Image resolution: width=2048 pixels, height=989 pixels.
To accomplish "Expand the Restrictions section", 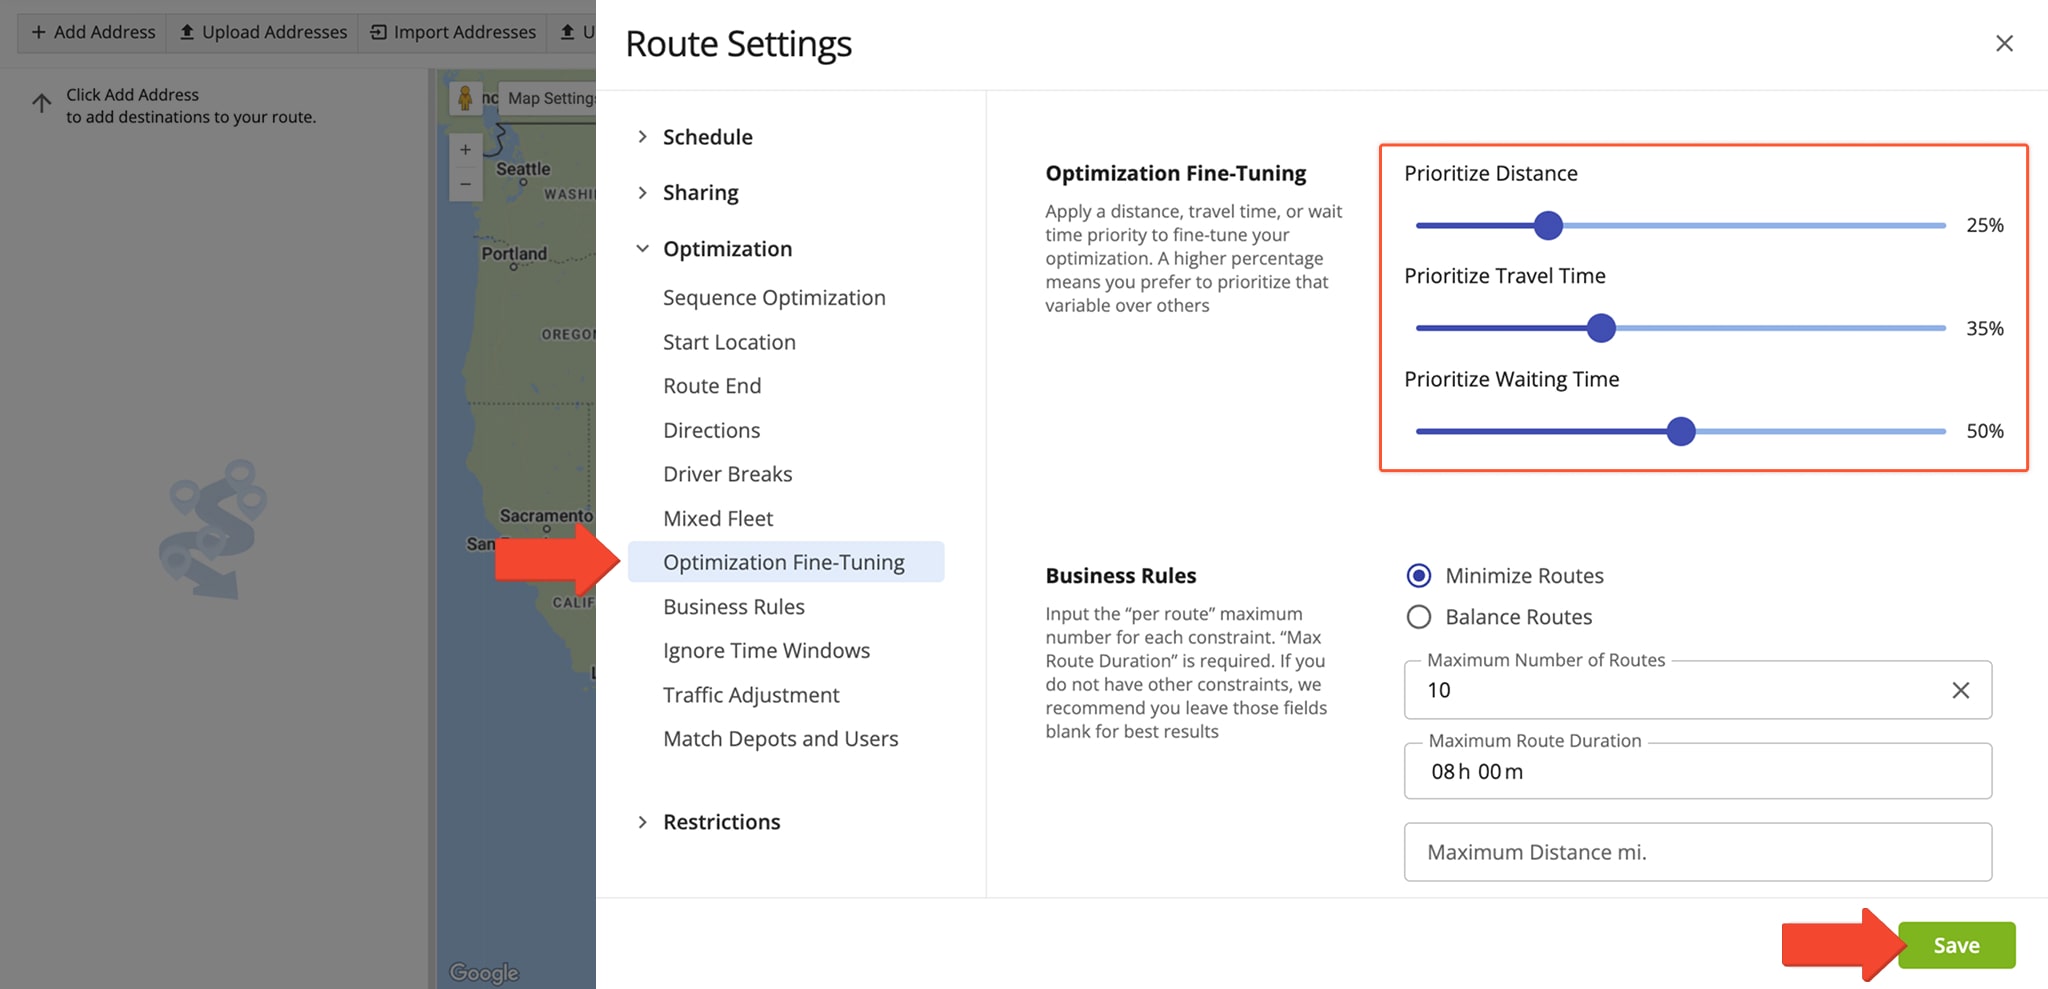I will 642,822.
